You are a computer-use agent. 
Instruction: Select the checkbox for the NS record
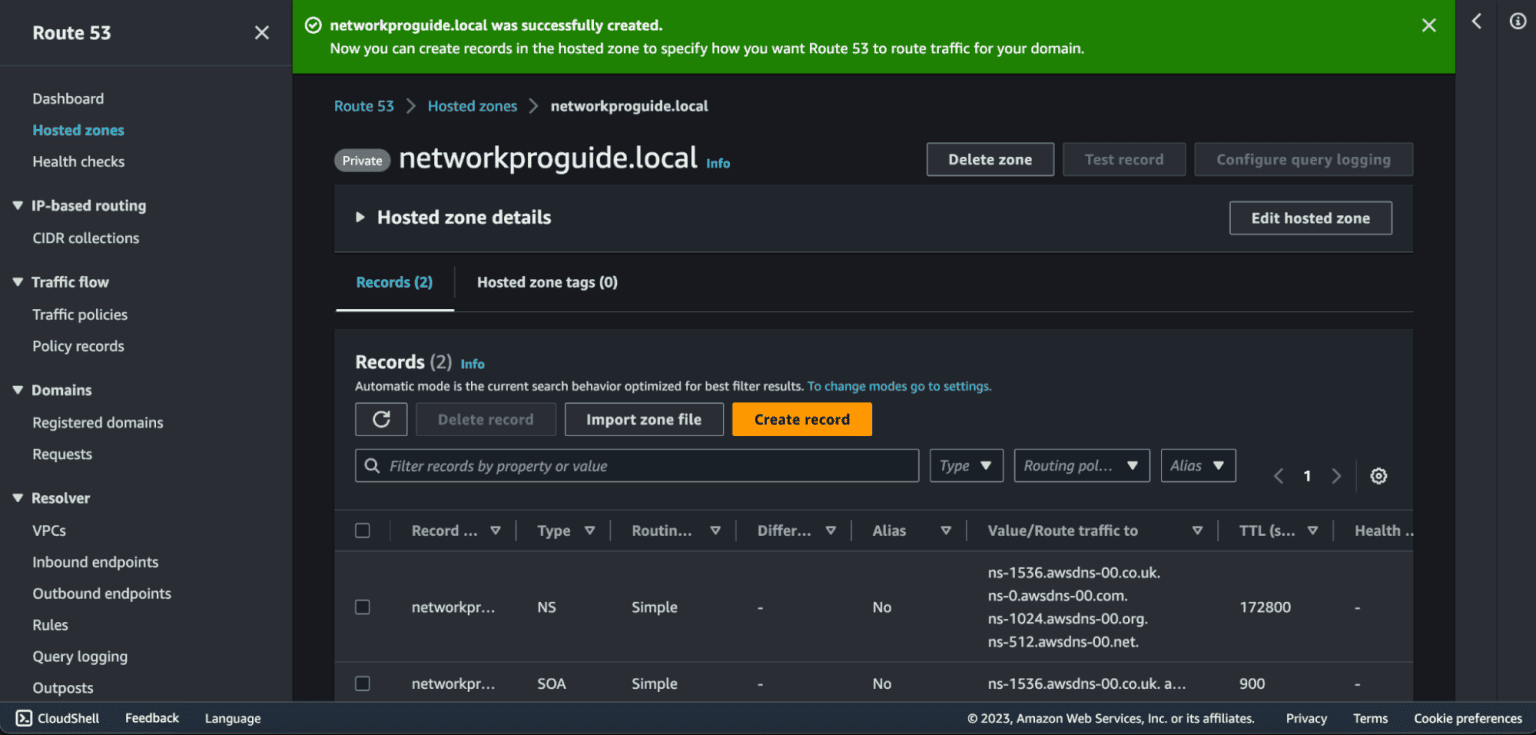(362, 607)
